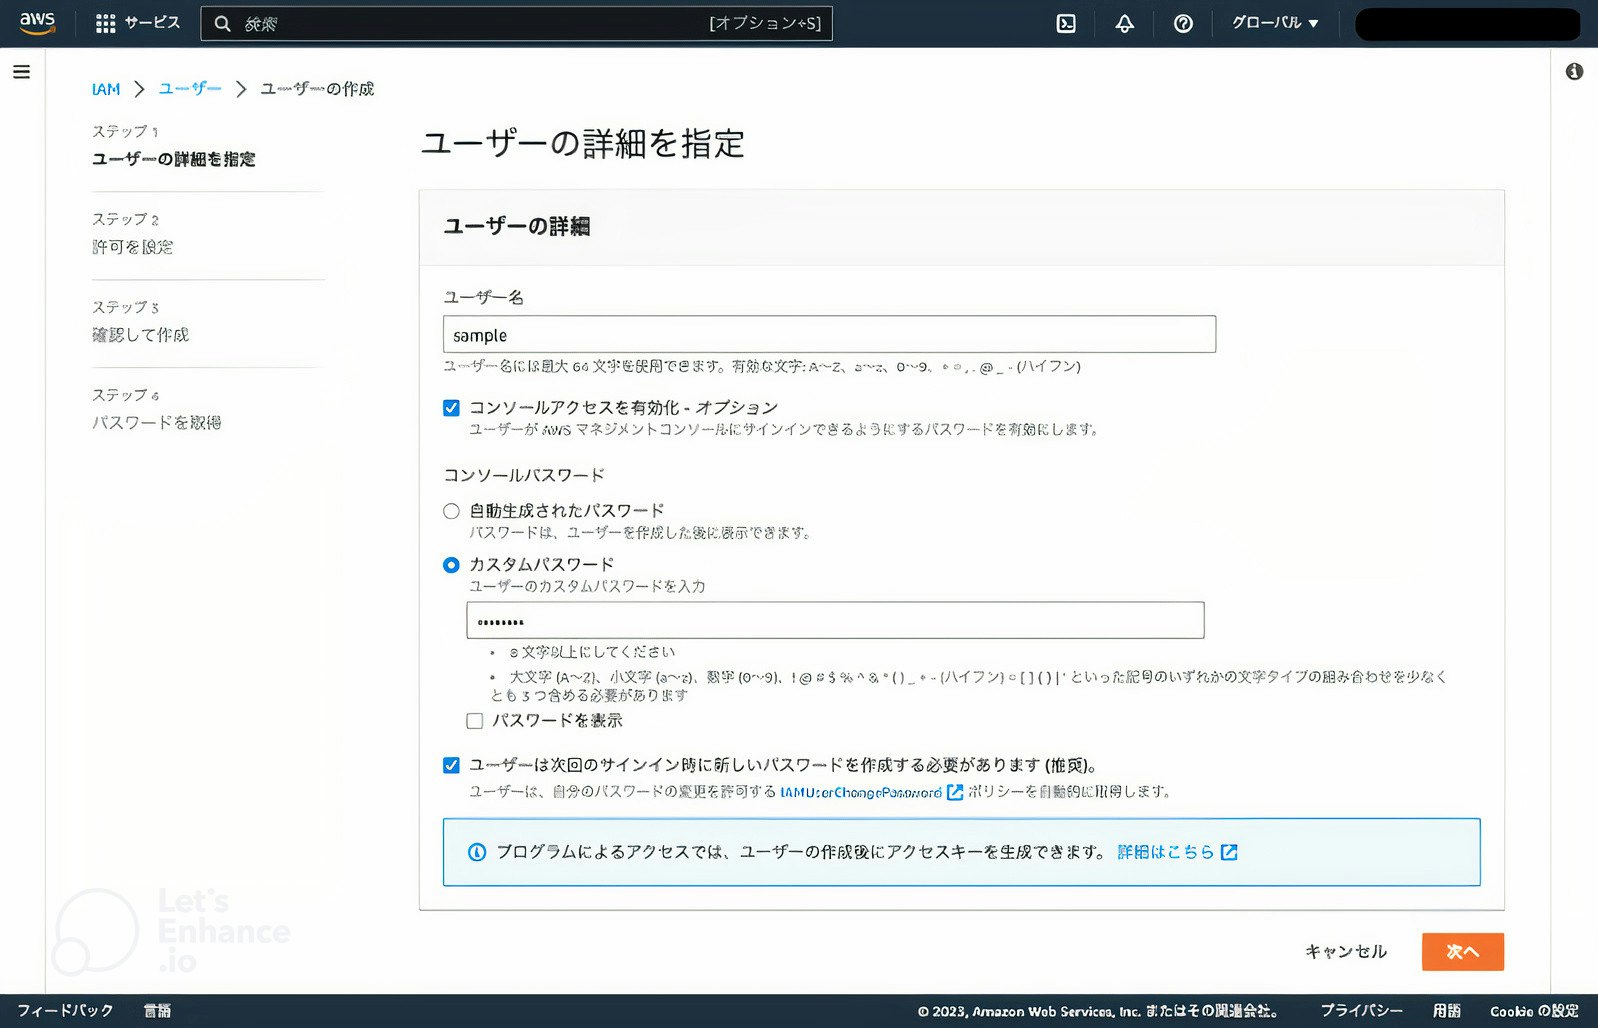Click the コンソールパスワード section label
This screenshot has width=1598, height=1028.
click(x=524, y=475)
